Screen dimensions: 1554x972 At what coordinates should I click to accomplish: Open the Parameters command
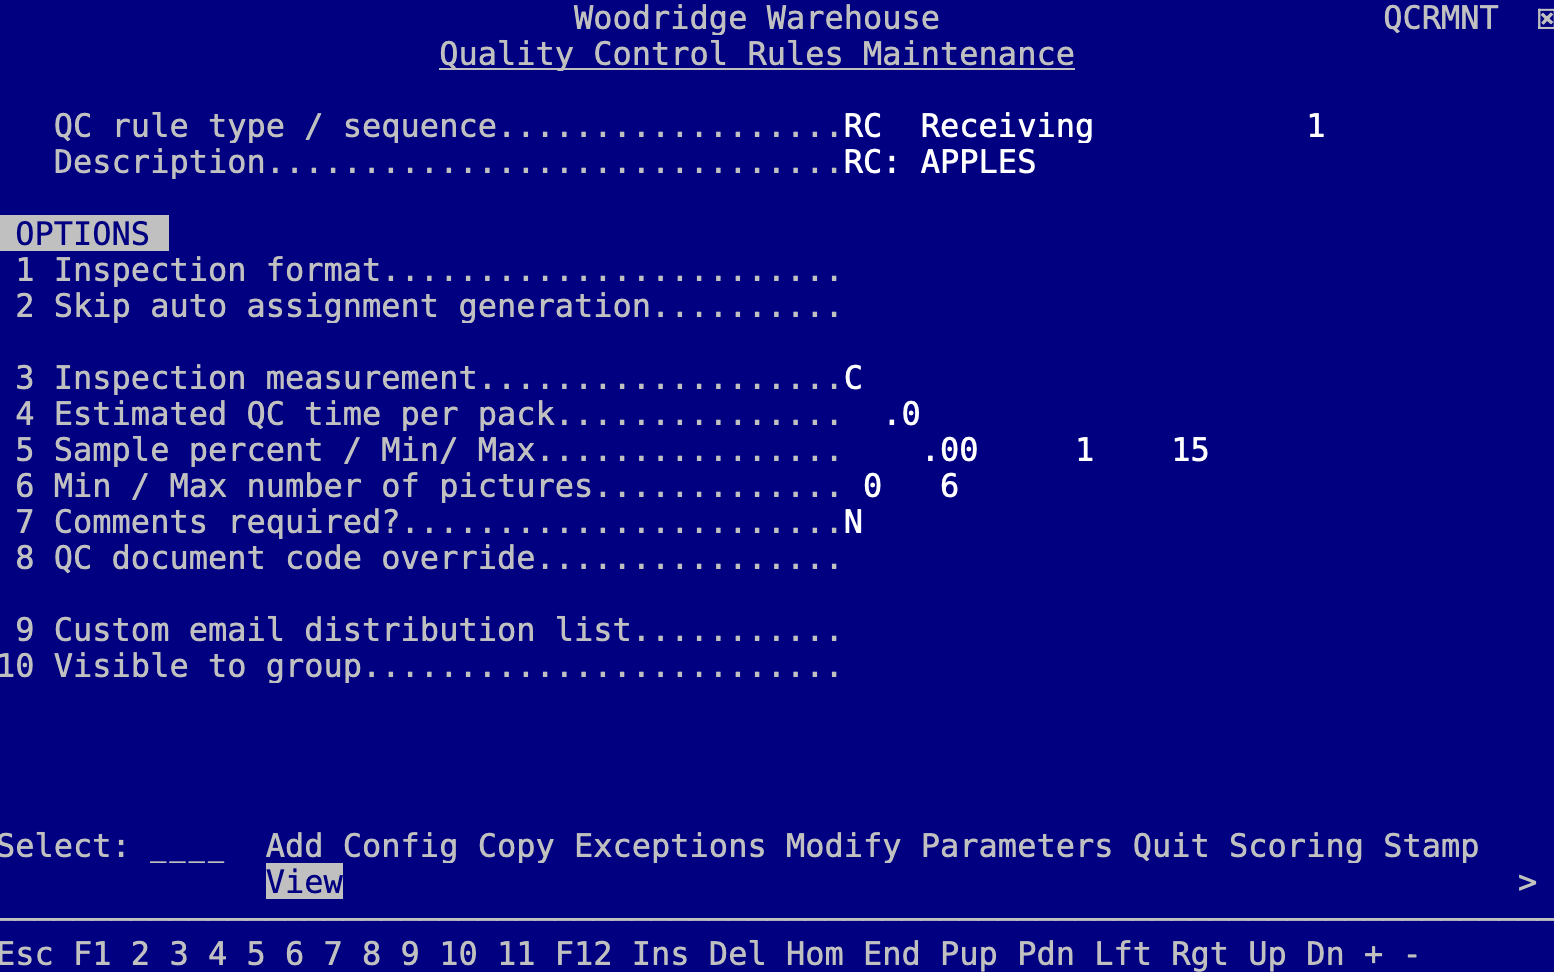1016,846
